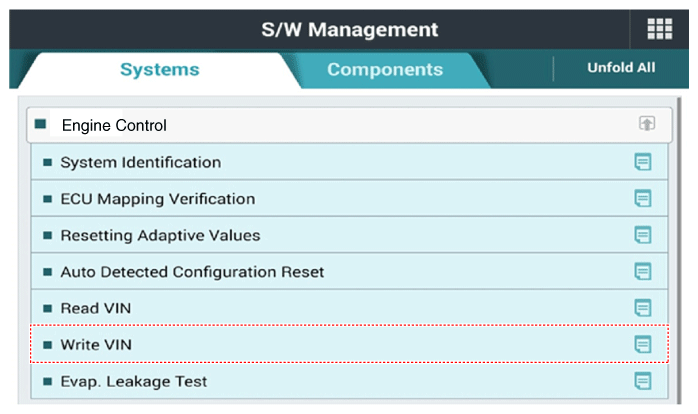Click note icon for Auto Detected Configuration Reset
Image resolution: width=698 pixels, height=414 pixels.
click(643, 272)
